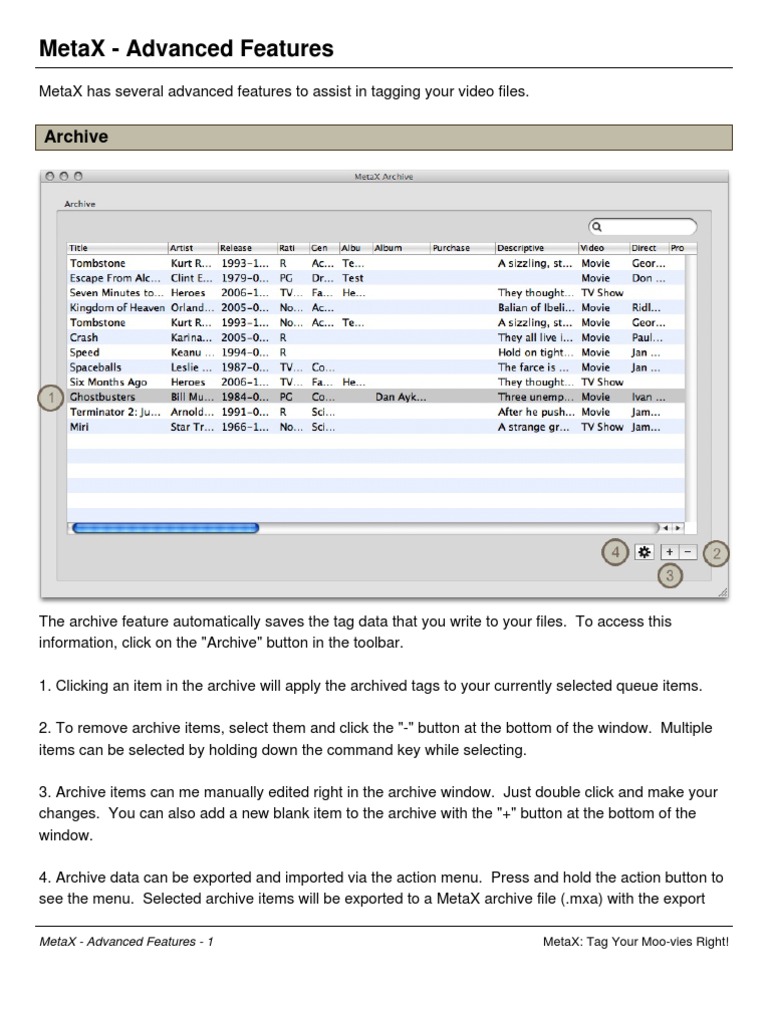Sort by the Release column header
768x1024 pixels.
248,248
